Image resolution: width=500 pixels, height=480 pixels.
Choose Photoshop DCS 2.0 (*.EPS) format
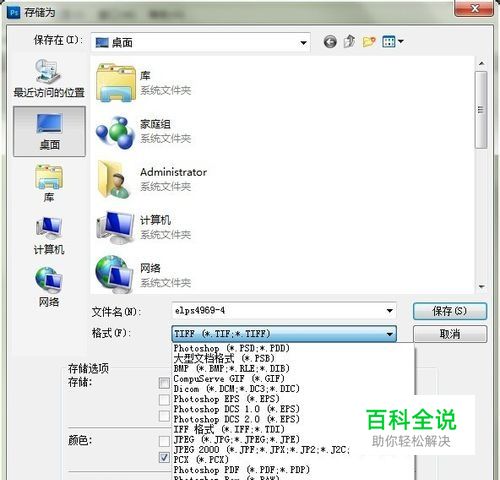coord(237,419)
